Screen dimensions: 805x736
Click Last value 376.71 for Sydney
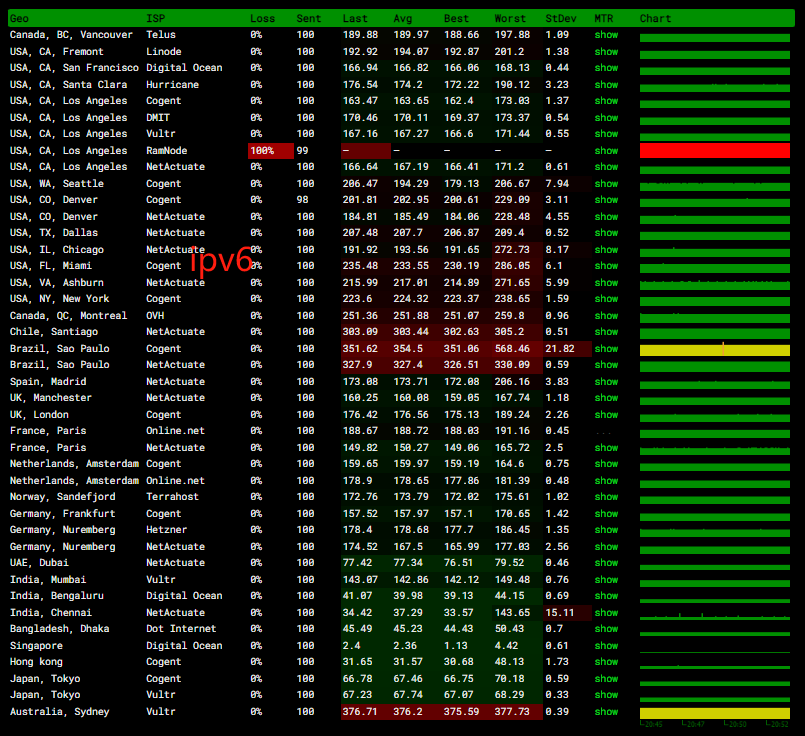point(360,712)
